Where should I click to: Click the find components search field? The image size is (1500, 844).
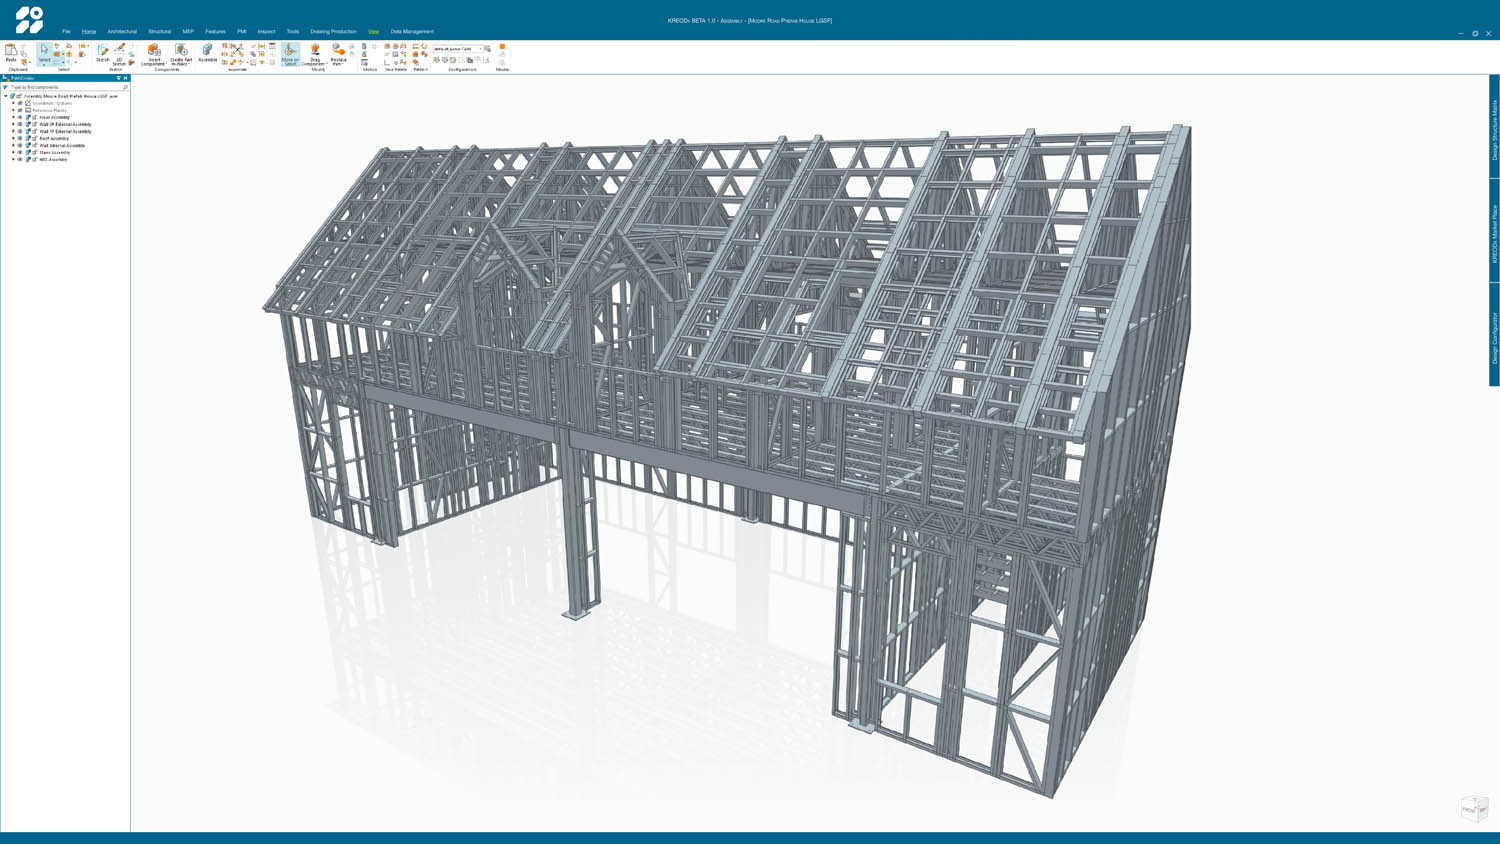[65, 87]
